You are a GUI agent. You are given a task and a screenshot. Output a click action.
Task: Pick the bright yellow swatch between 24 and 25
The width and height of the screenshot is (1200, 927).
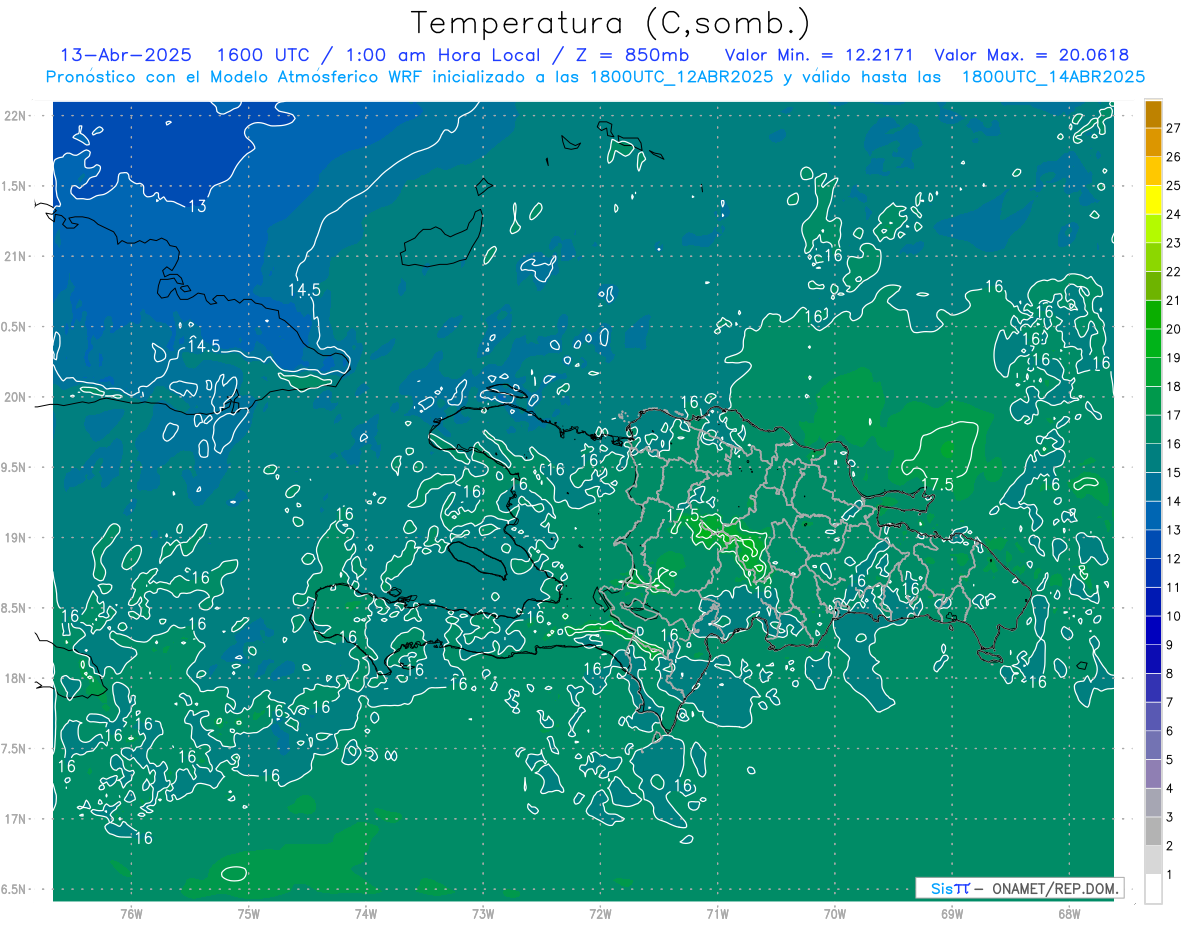point(1153,200)
